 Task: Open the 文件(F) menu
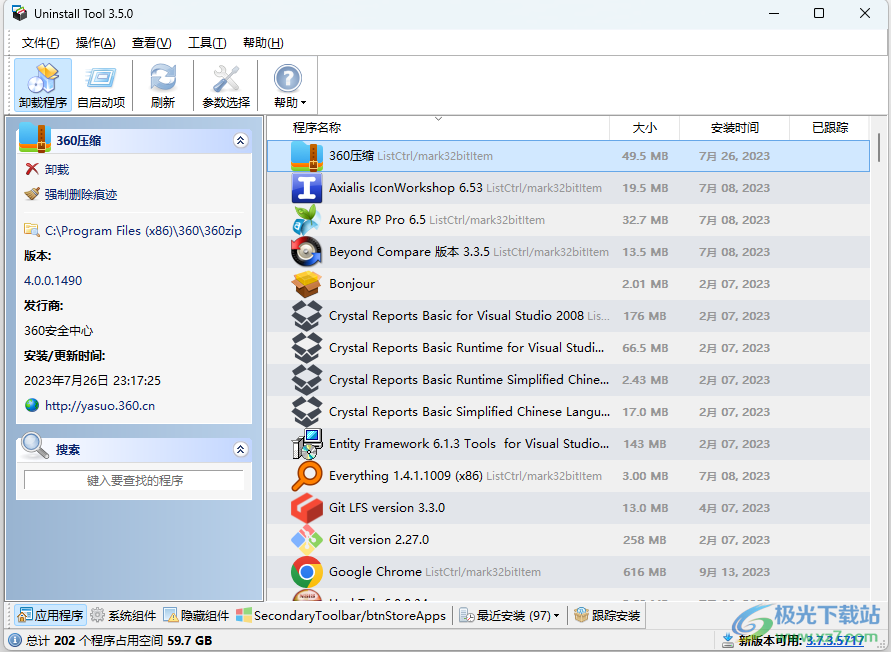(x=40, y=43)
